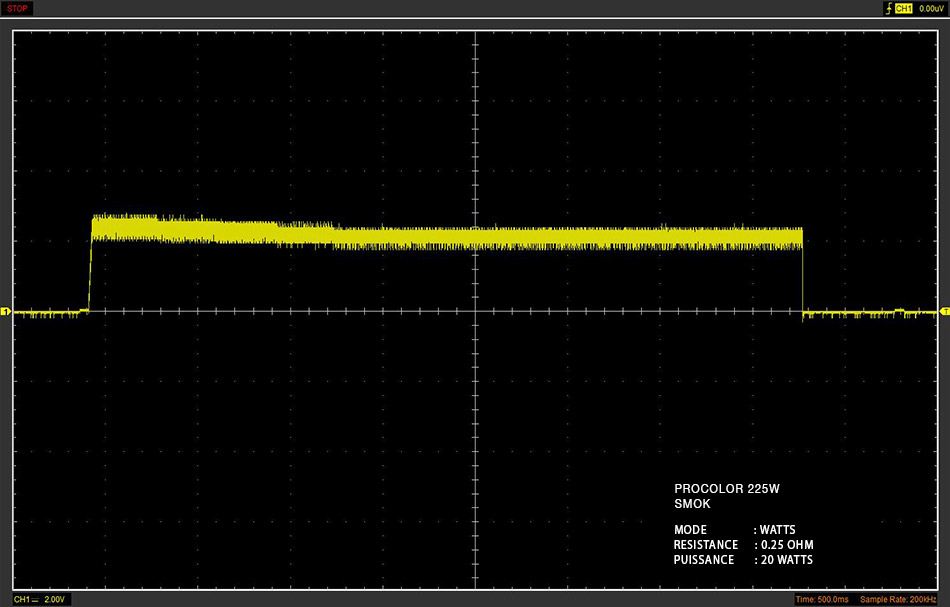Viewport: 950px width, 607px height.
Task: Open the Sample Rate 200kHz readout
Action: tap(898, 599)
